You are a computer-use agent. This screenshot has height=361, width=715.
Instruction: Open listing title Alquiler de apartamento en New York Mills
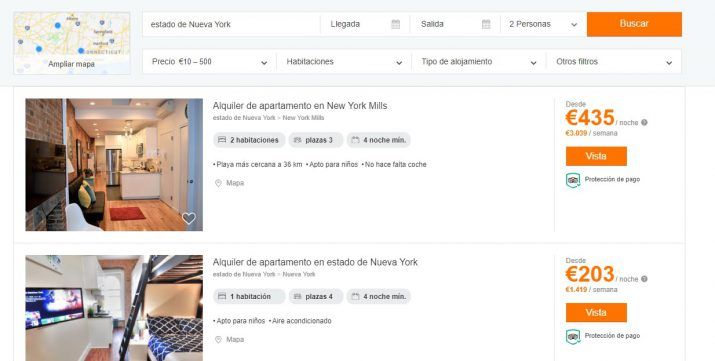coord(300,106)
